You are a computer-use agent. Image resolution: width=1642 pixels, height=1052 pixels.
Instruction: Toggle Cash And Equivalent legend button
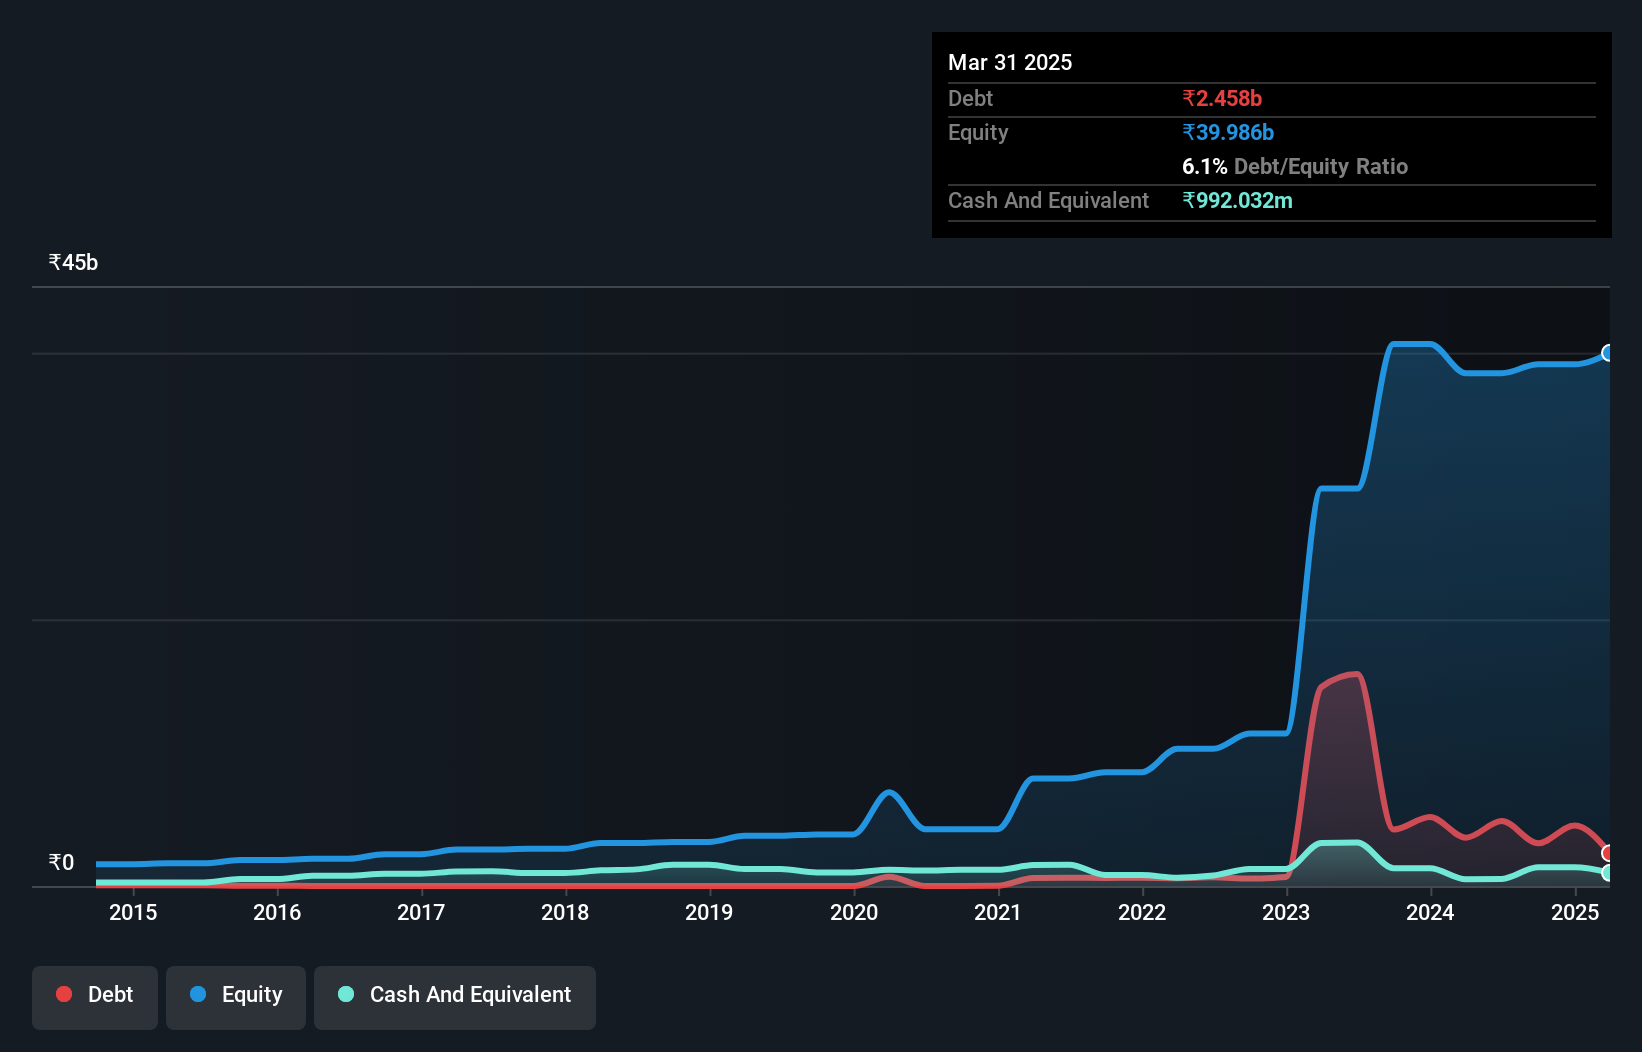pos(455,997)
